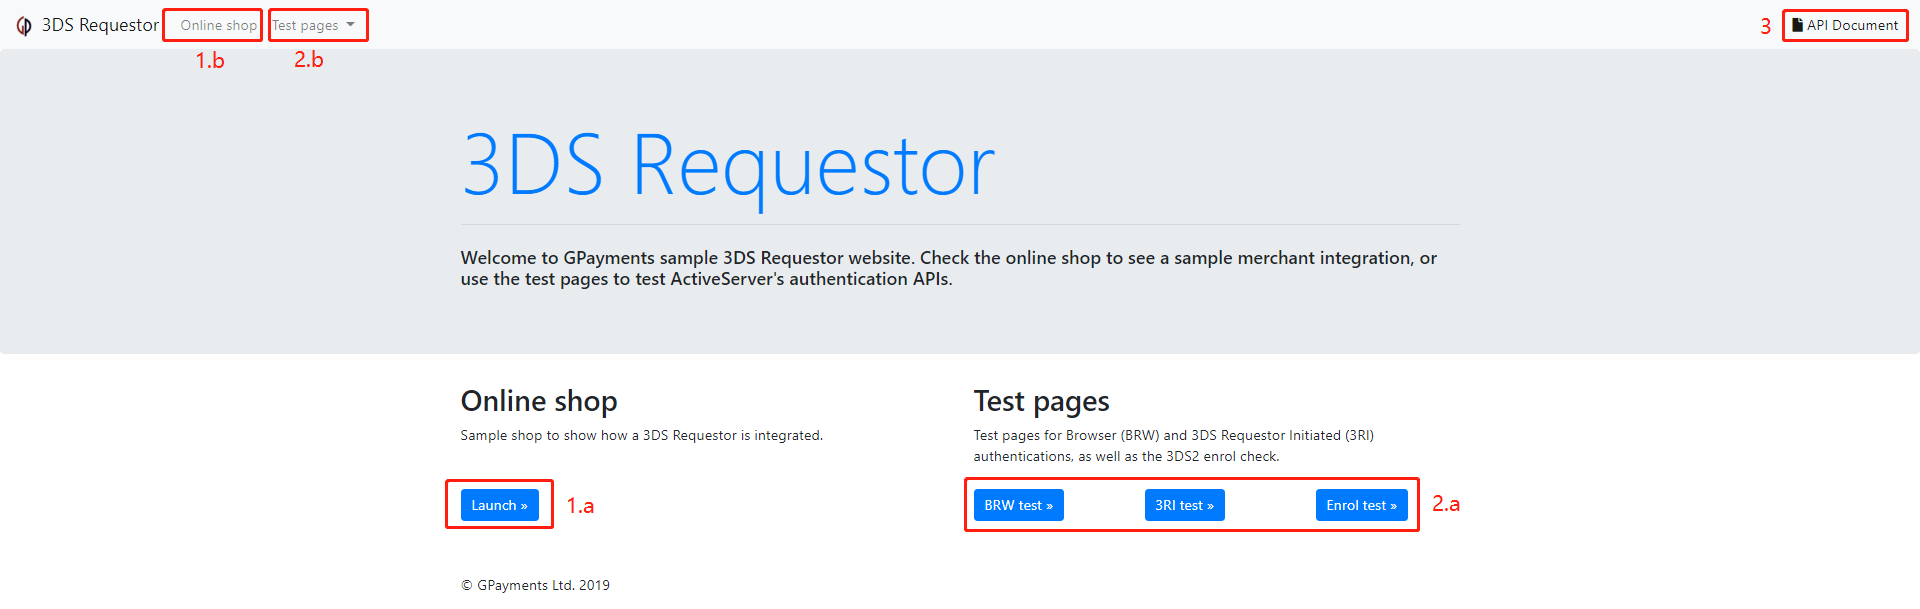Screen dimensions: 1920x609
Task: Start the BRW test » page
Action: [x=1018, y=505]
